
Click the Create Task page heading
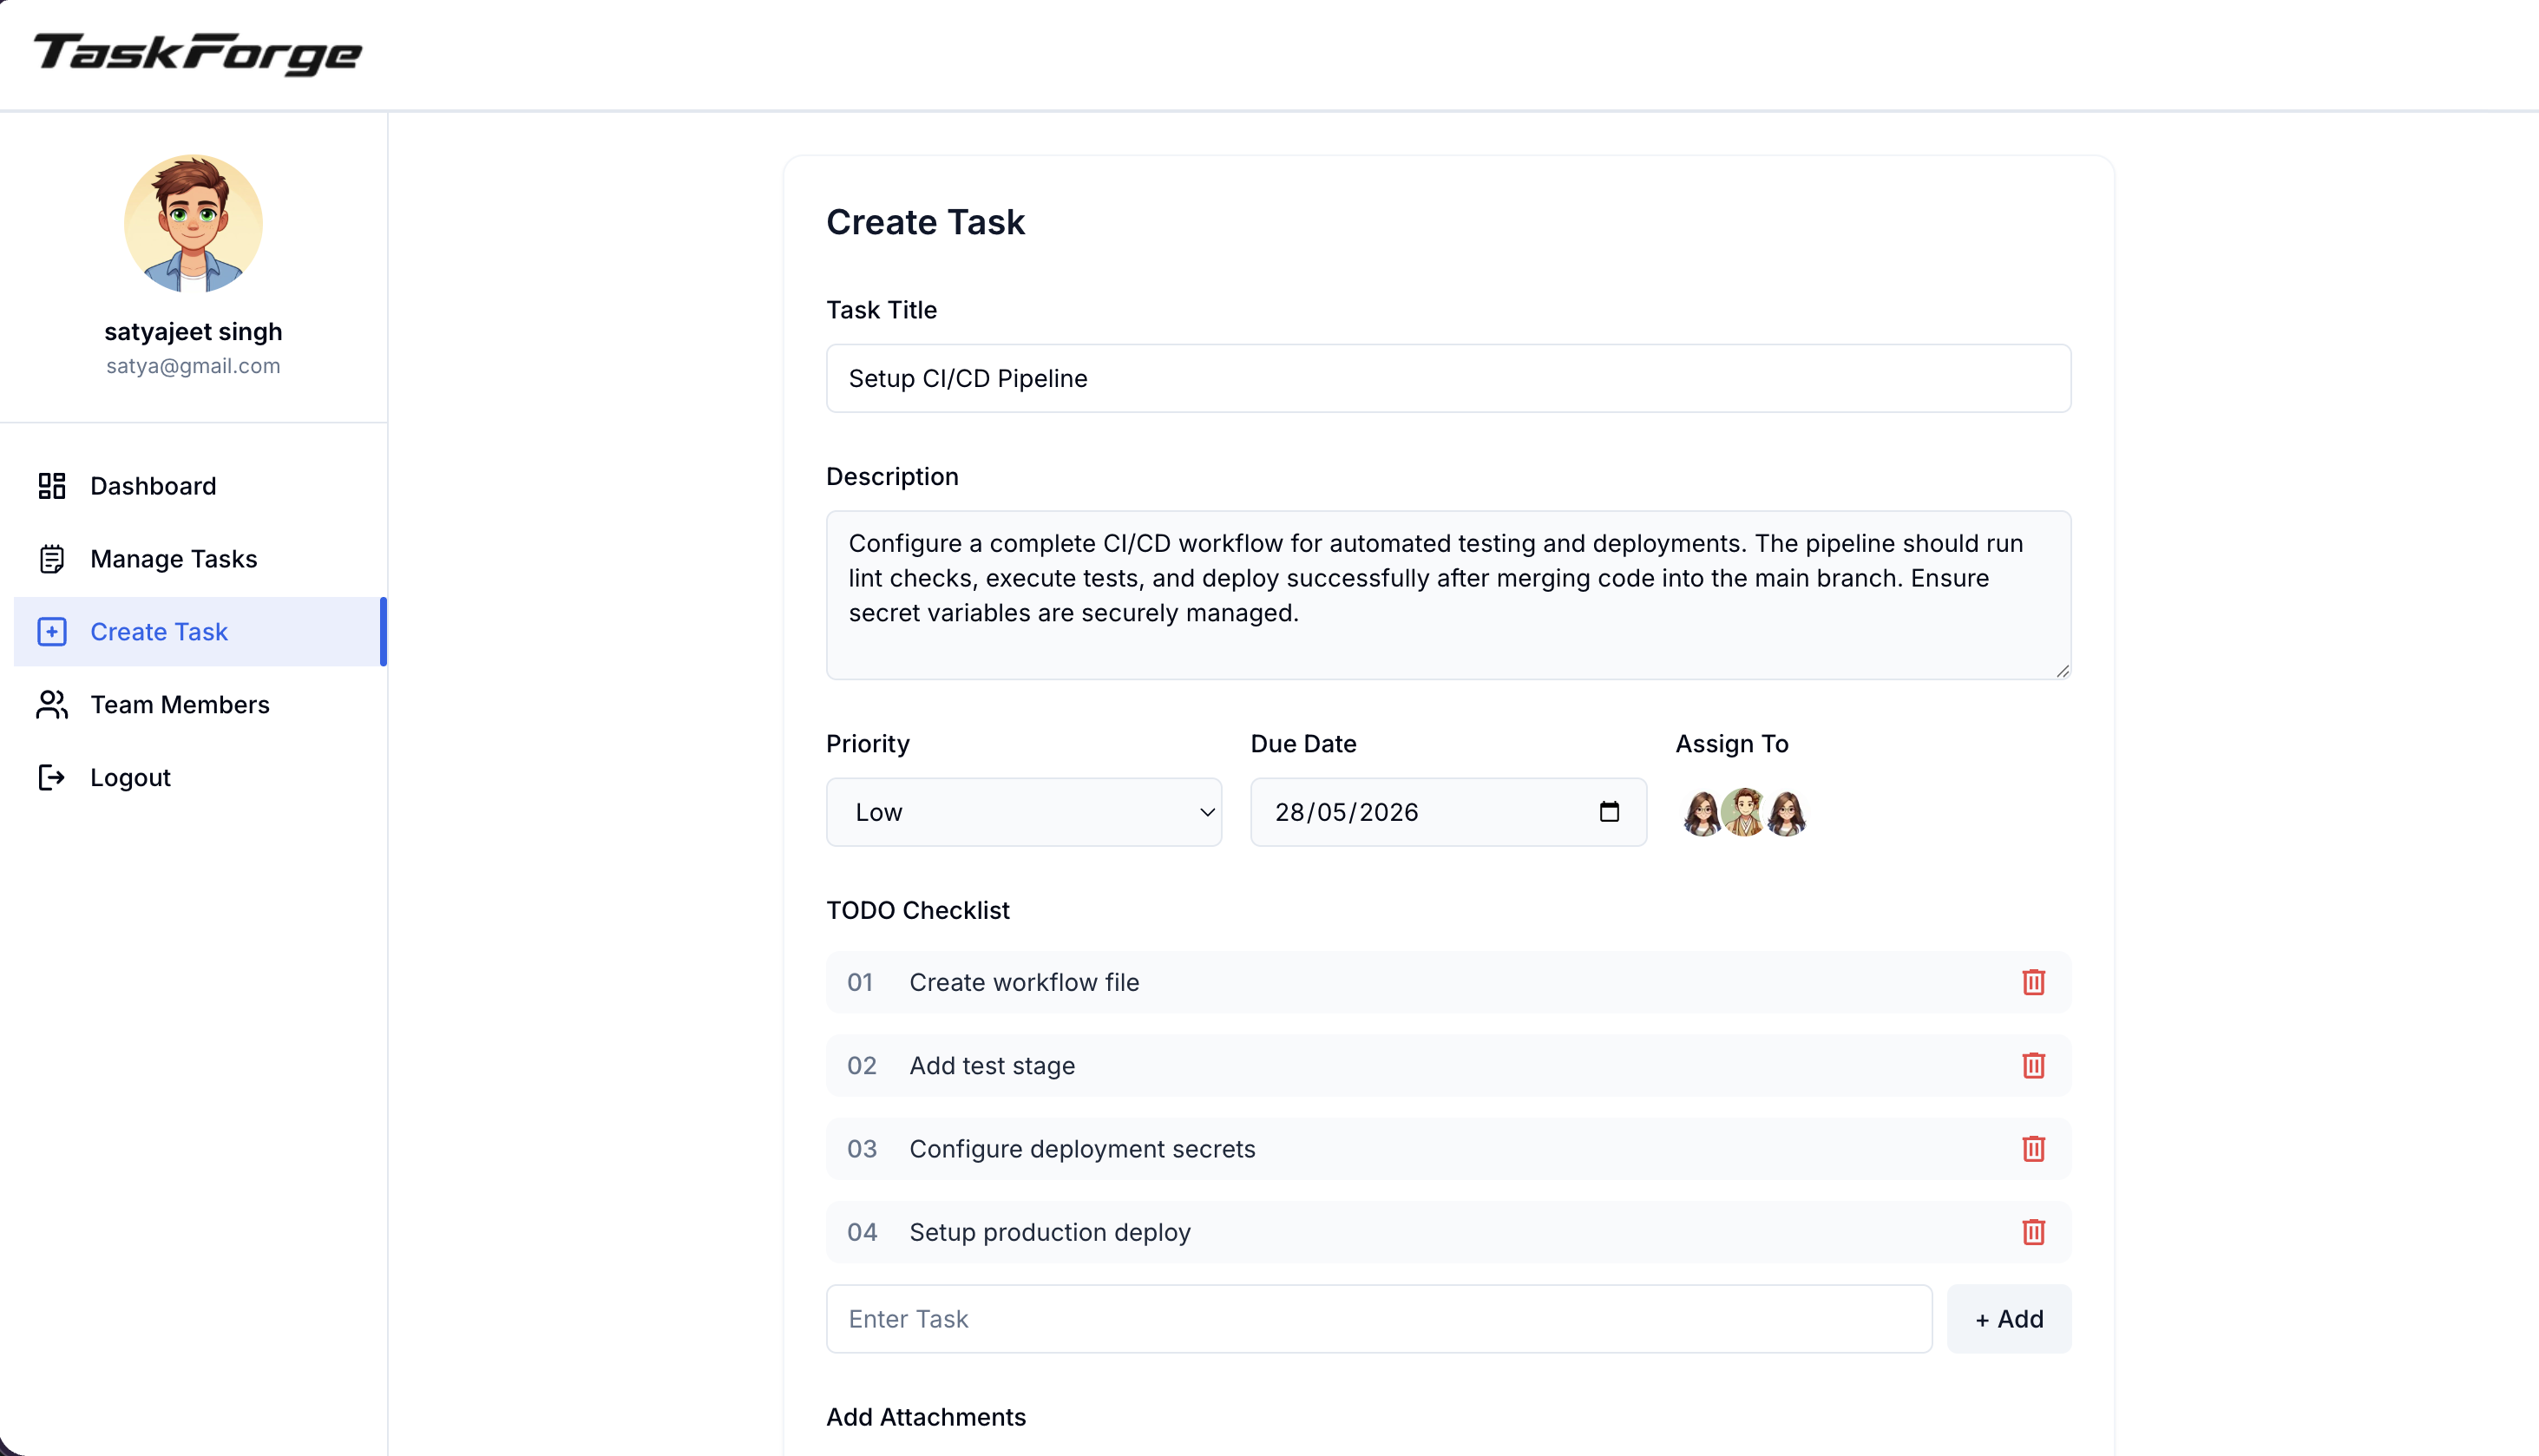click(925, 222)
